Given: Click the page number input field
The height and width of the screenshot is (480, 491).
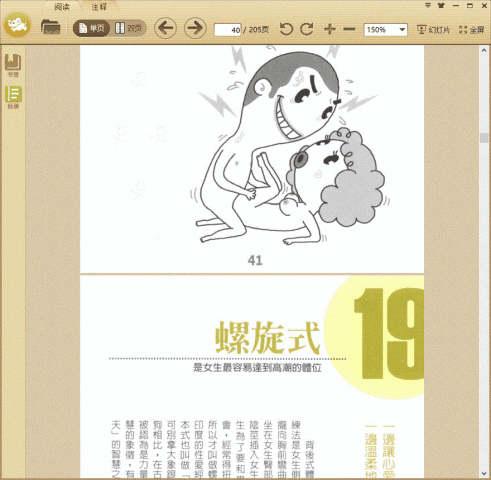Looking at the screenshot, I should (228, 30).
